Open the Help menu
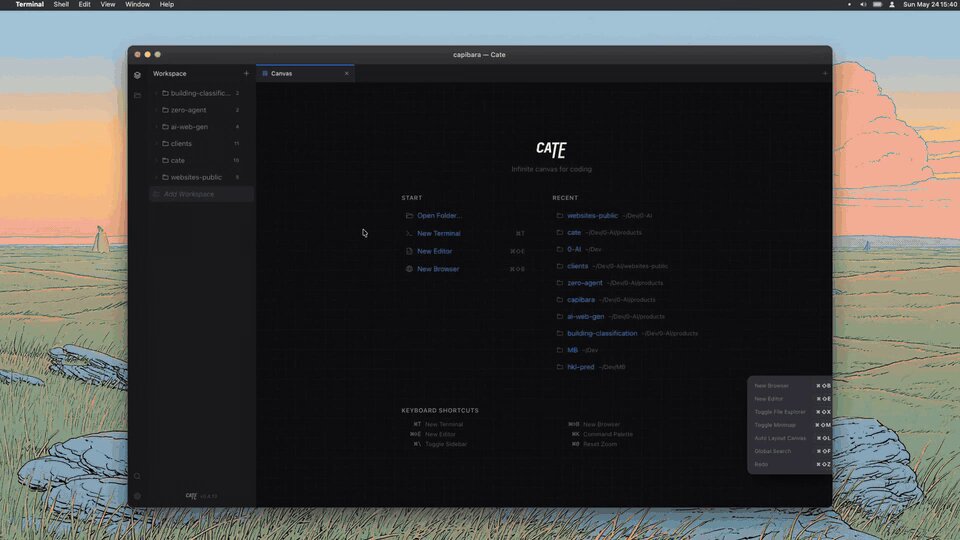The height and width of the screenshot is (540, 960). (167, 4)
